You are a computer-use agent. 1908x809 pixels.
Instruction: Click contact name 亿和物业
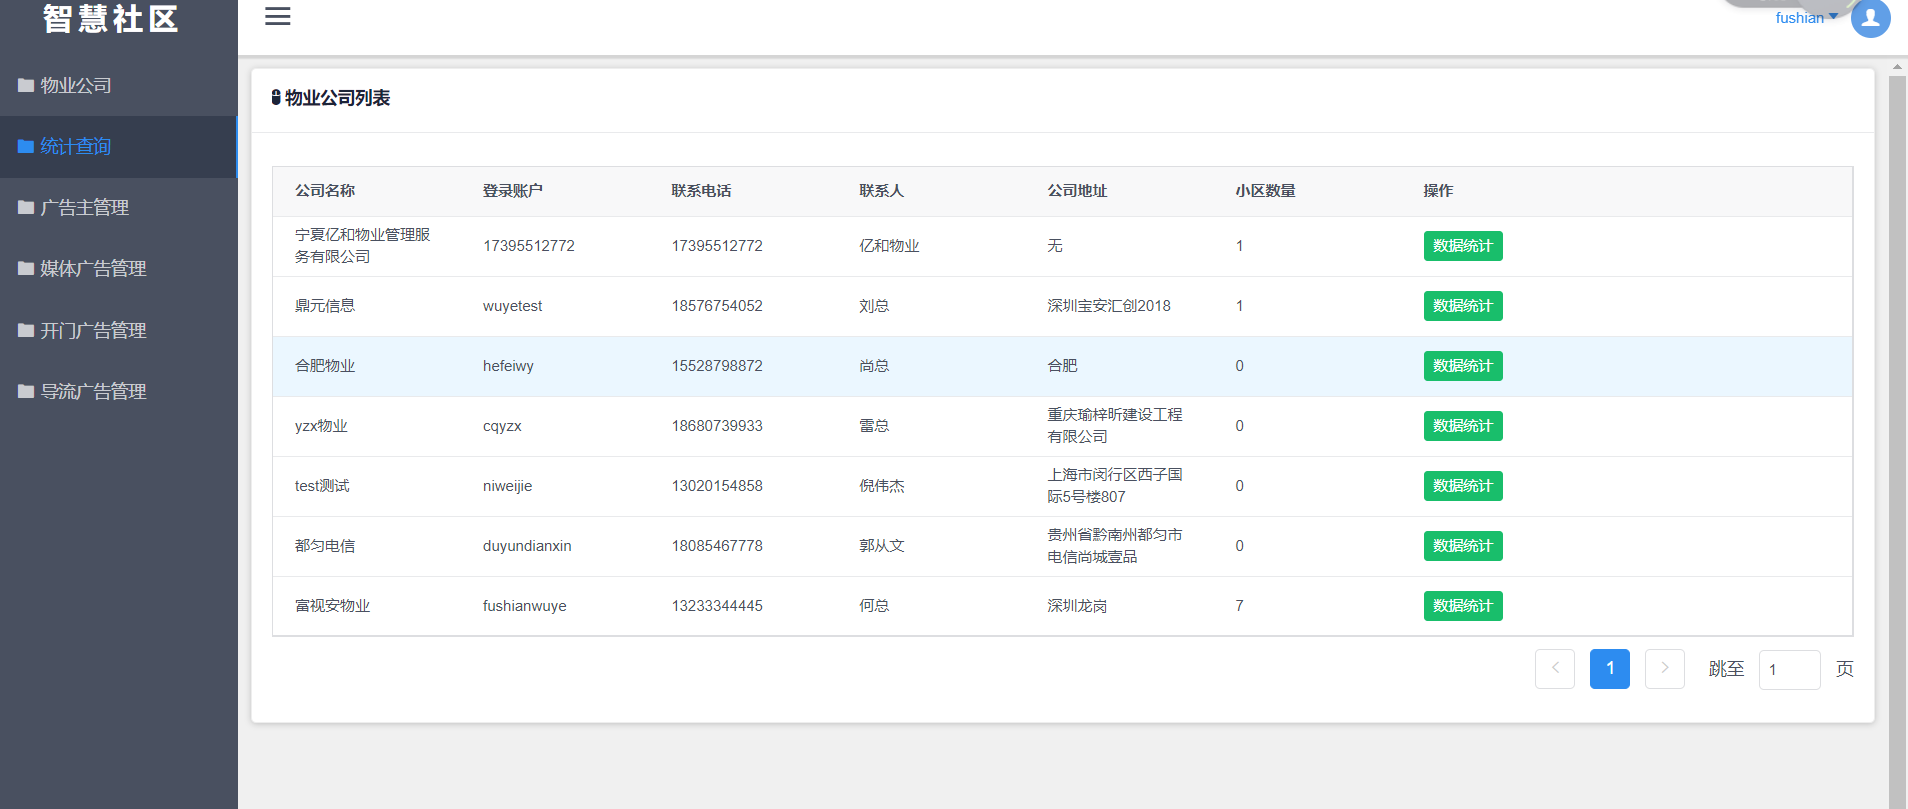coord(890,246)
